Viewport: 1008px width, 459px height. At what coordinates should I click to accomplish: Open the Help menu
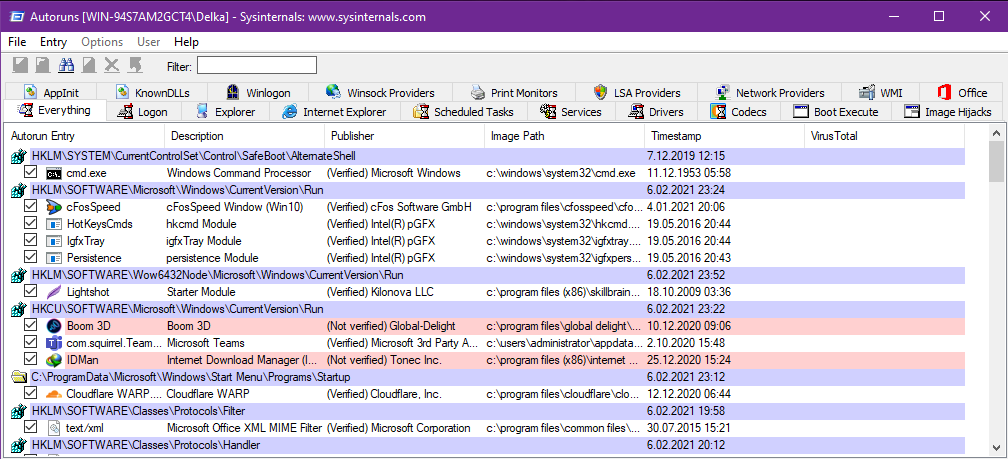coord(186,42)
